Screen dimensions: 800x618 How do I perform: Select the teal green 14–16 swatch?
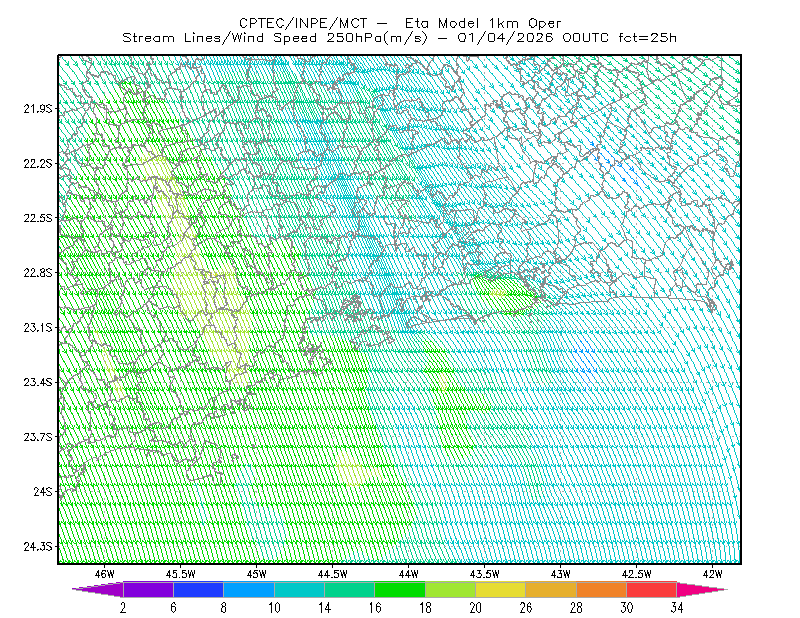[x=349, y=589]
